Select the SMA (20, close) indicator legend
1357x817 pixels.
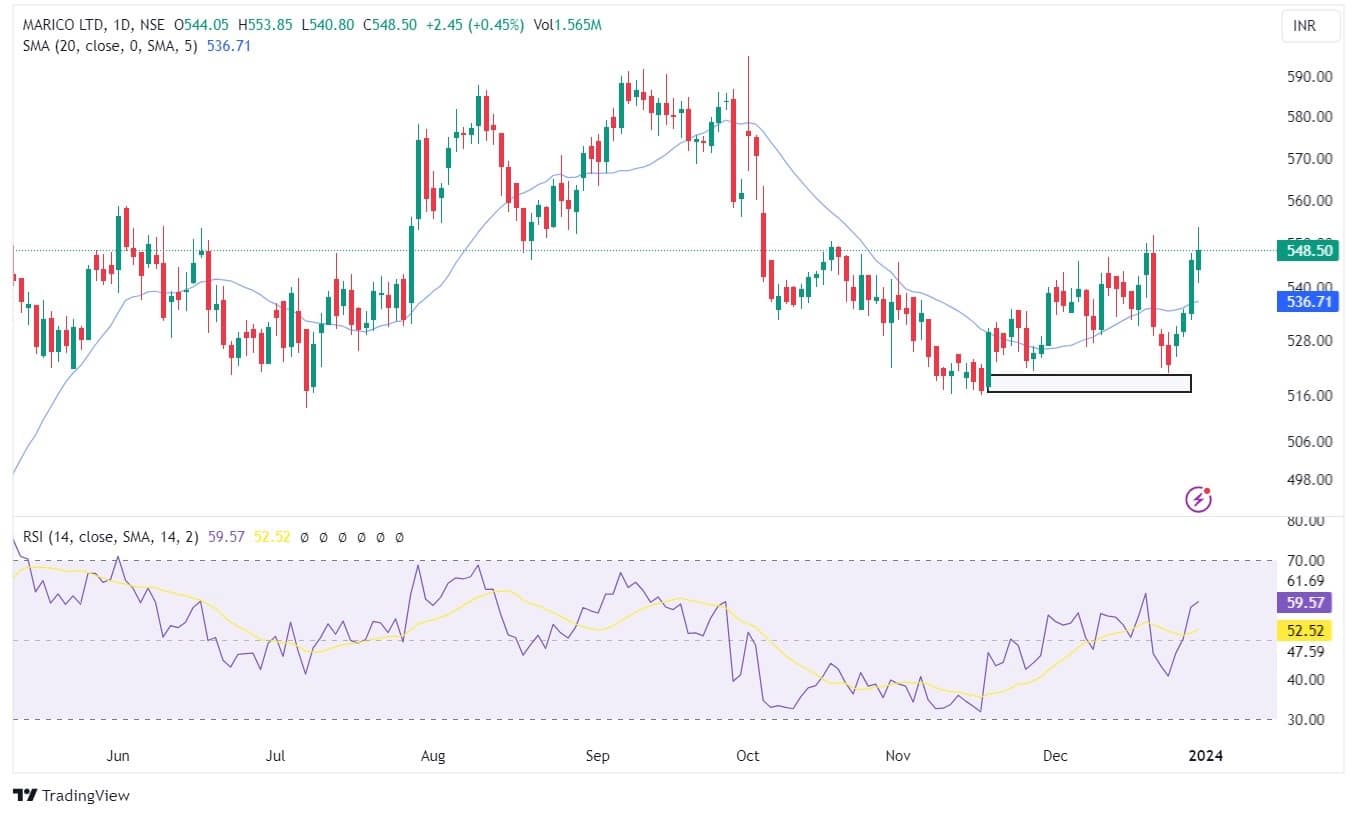(111, 45)
